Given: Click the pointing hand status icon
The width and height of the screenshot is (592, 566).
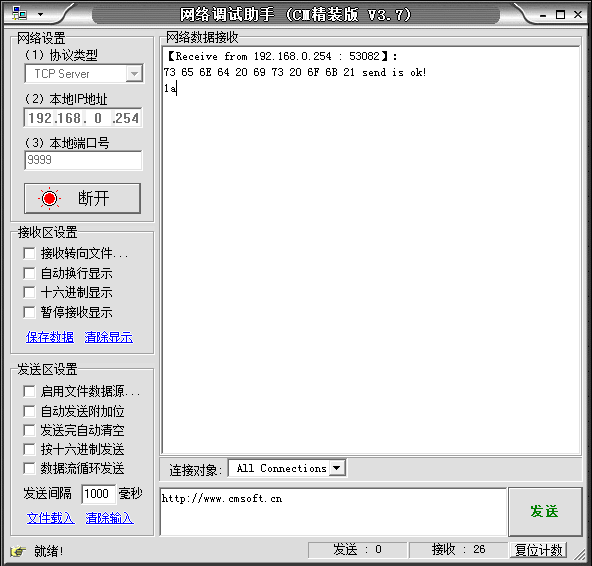Looking at the screenshot, I should 18,551.
